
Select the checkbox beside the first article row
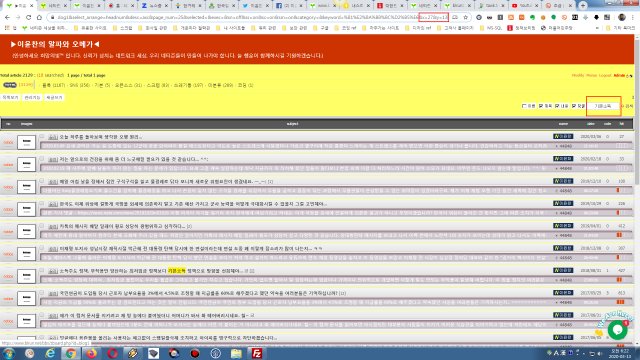point(42,136)
